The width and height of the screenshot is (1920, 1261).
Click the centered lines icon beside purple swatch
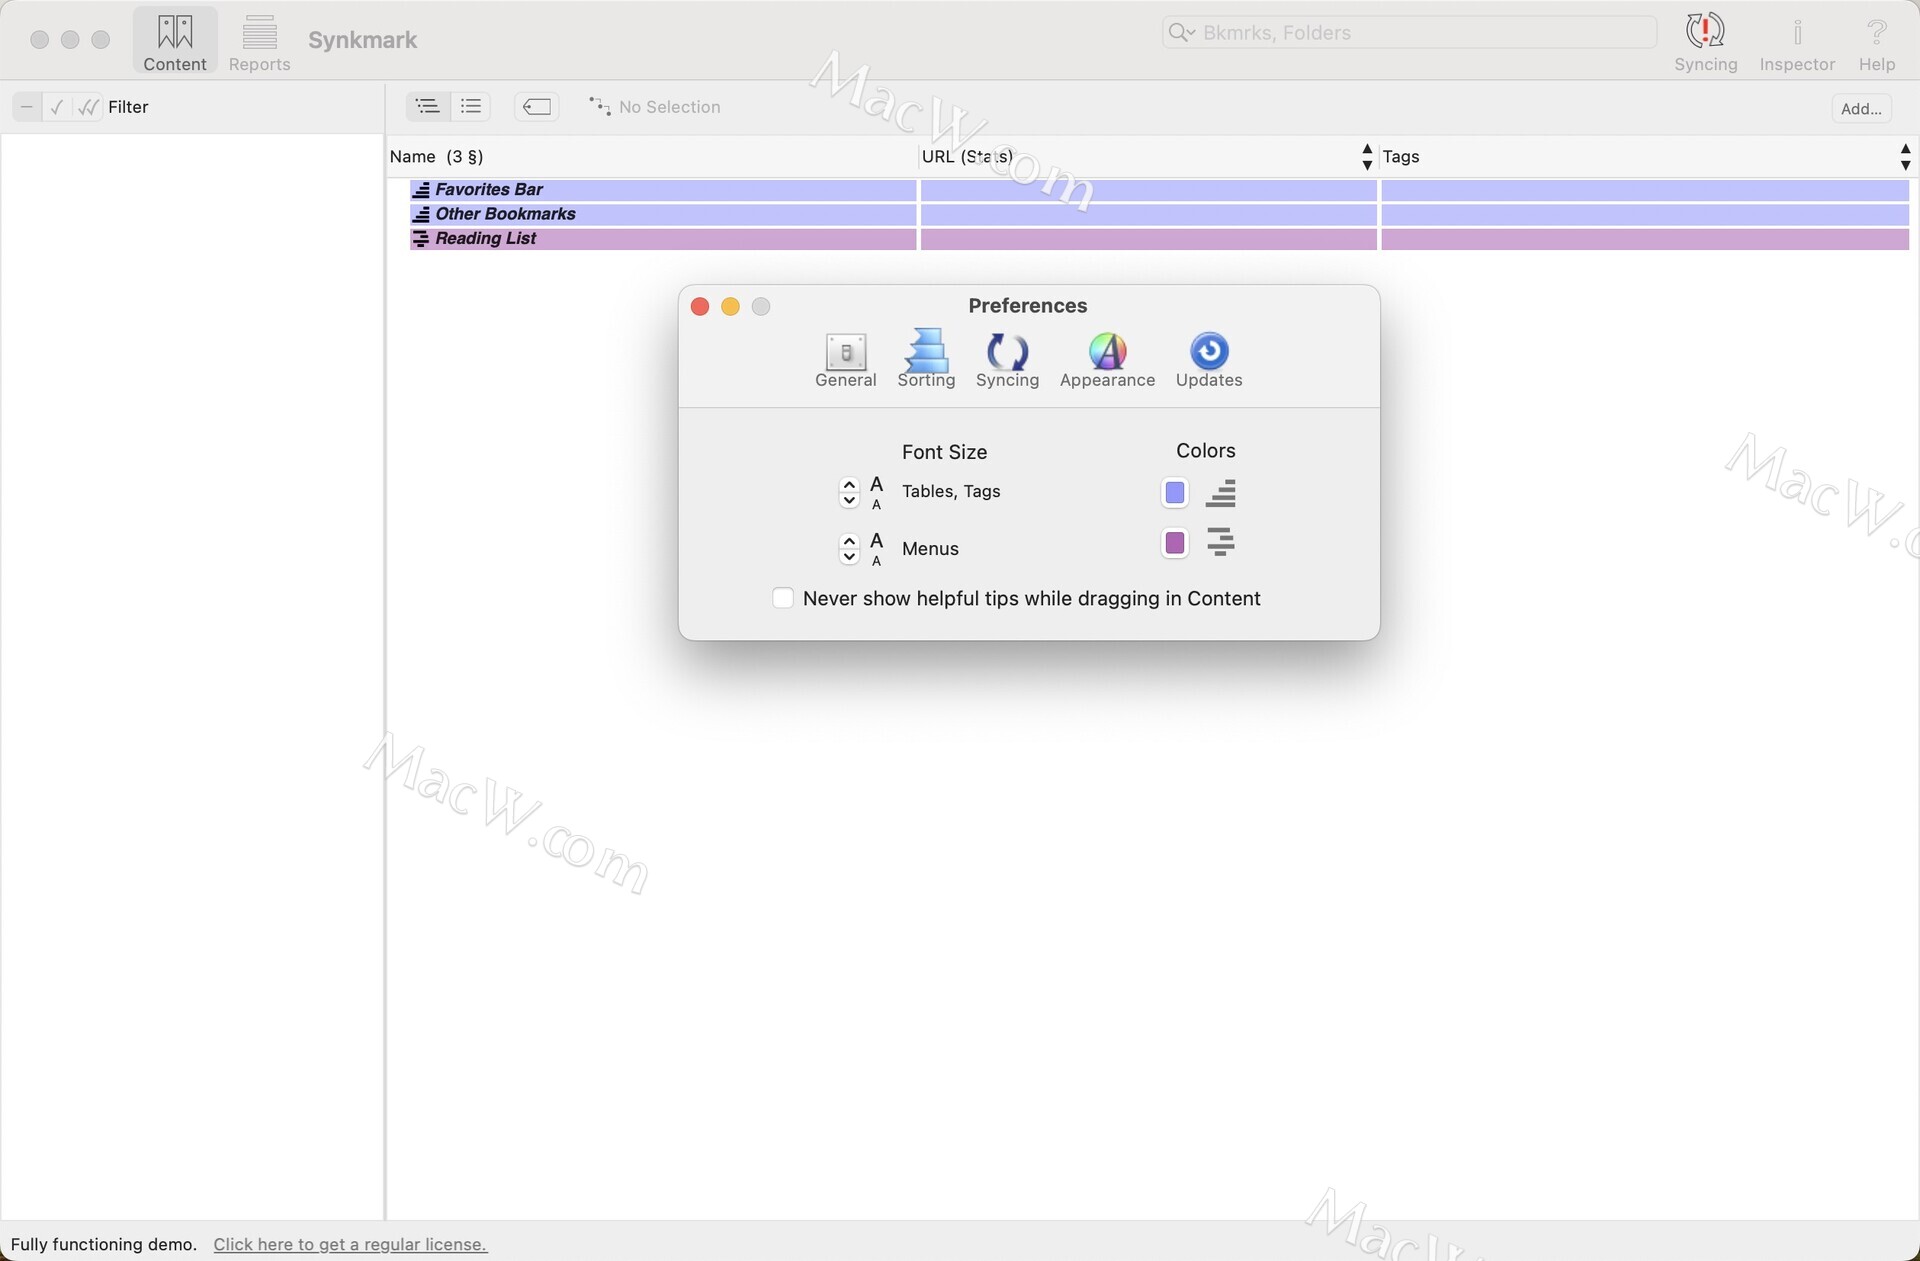tap(1221, 543)
